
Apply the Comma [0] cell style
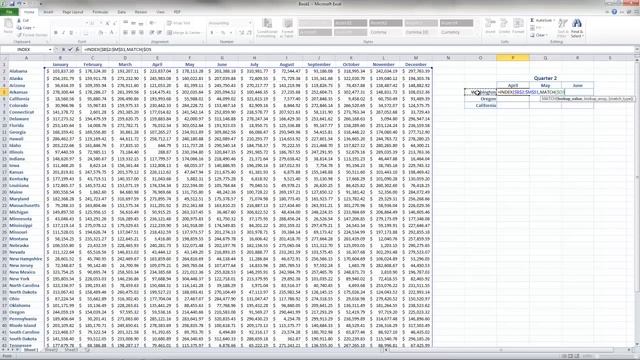(421, 32)
